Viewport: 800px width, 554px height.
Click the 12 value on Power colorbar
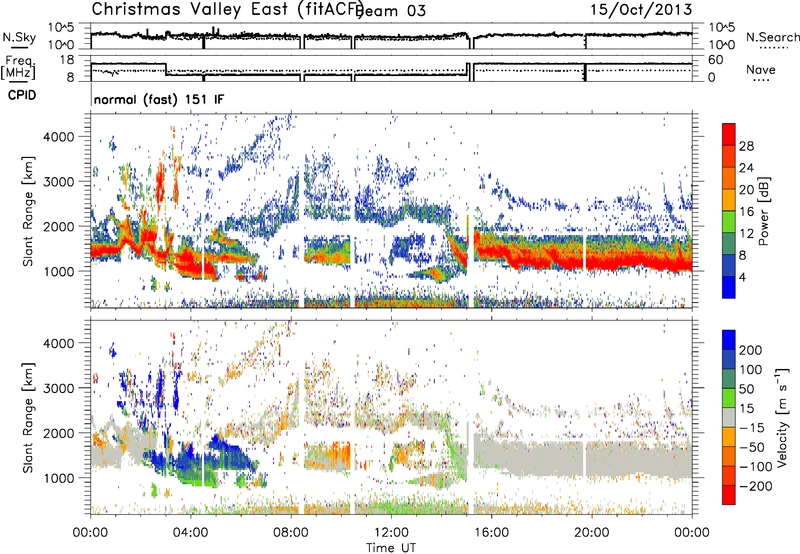[x=746, y=234]
